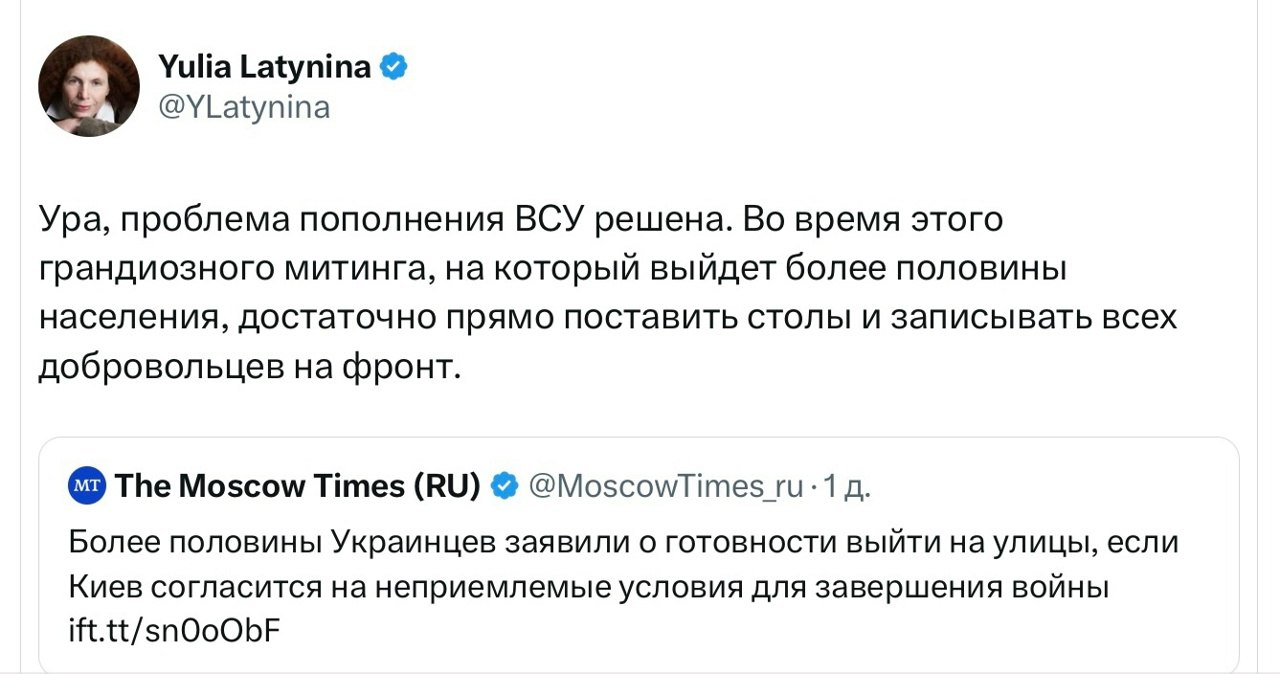Open Yulia Latynina's profile photo

pos(88,86)
